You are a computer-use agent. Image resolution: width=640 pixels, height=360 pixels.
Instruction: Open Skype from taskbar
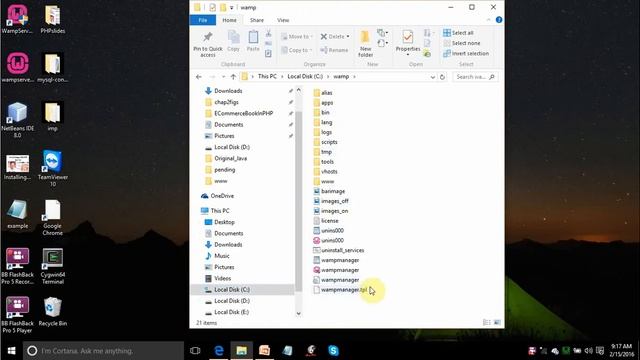click(333, 351)
